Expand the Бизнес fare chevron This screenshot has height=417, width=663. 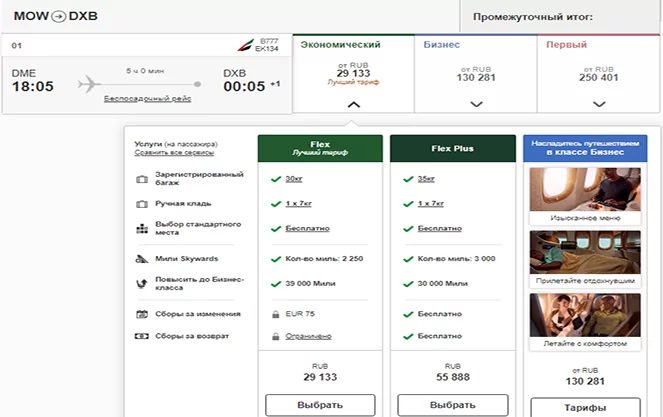pos(477,104)
